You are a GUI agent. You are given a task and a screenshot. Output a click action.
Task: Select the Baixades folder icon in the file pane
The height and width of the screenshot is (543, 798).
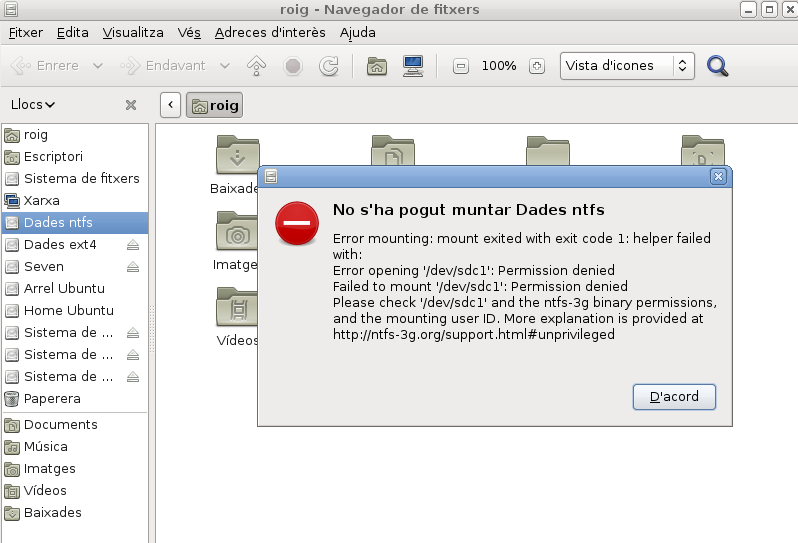tap(237, 155)
